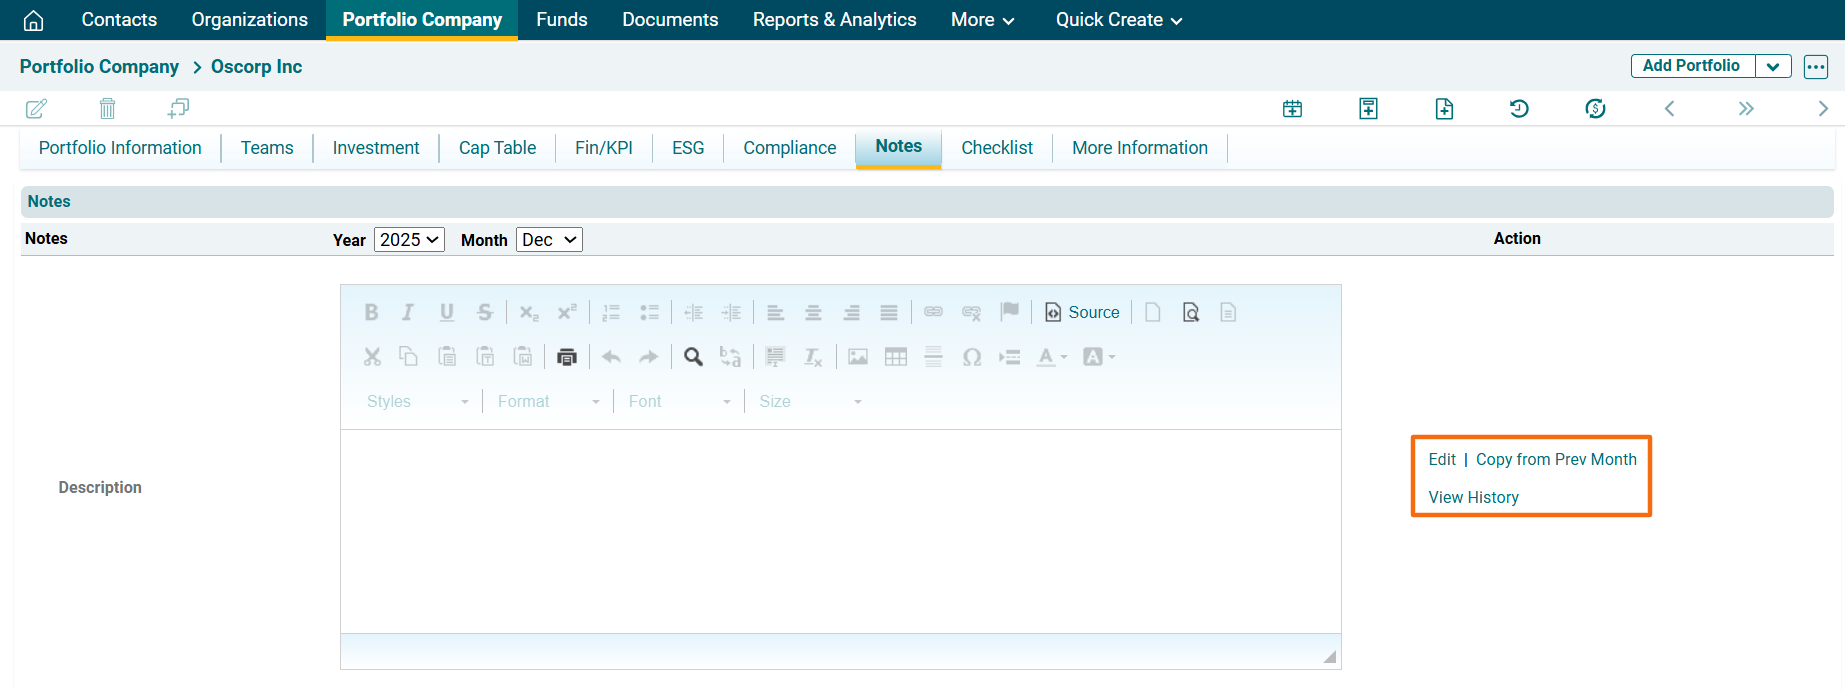The height and width of the screenshot is (690, 1845).
Task: Open the Month Dec dropdown
Action: tap(549, 240)
